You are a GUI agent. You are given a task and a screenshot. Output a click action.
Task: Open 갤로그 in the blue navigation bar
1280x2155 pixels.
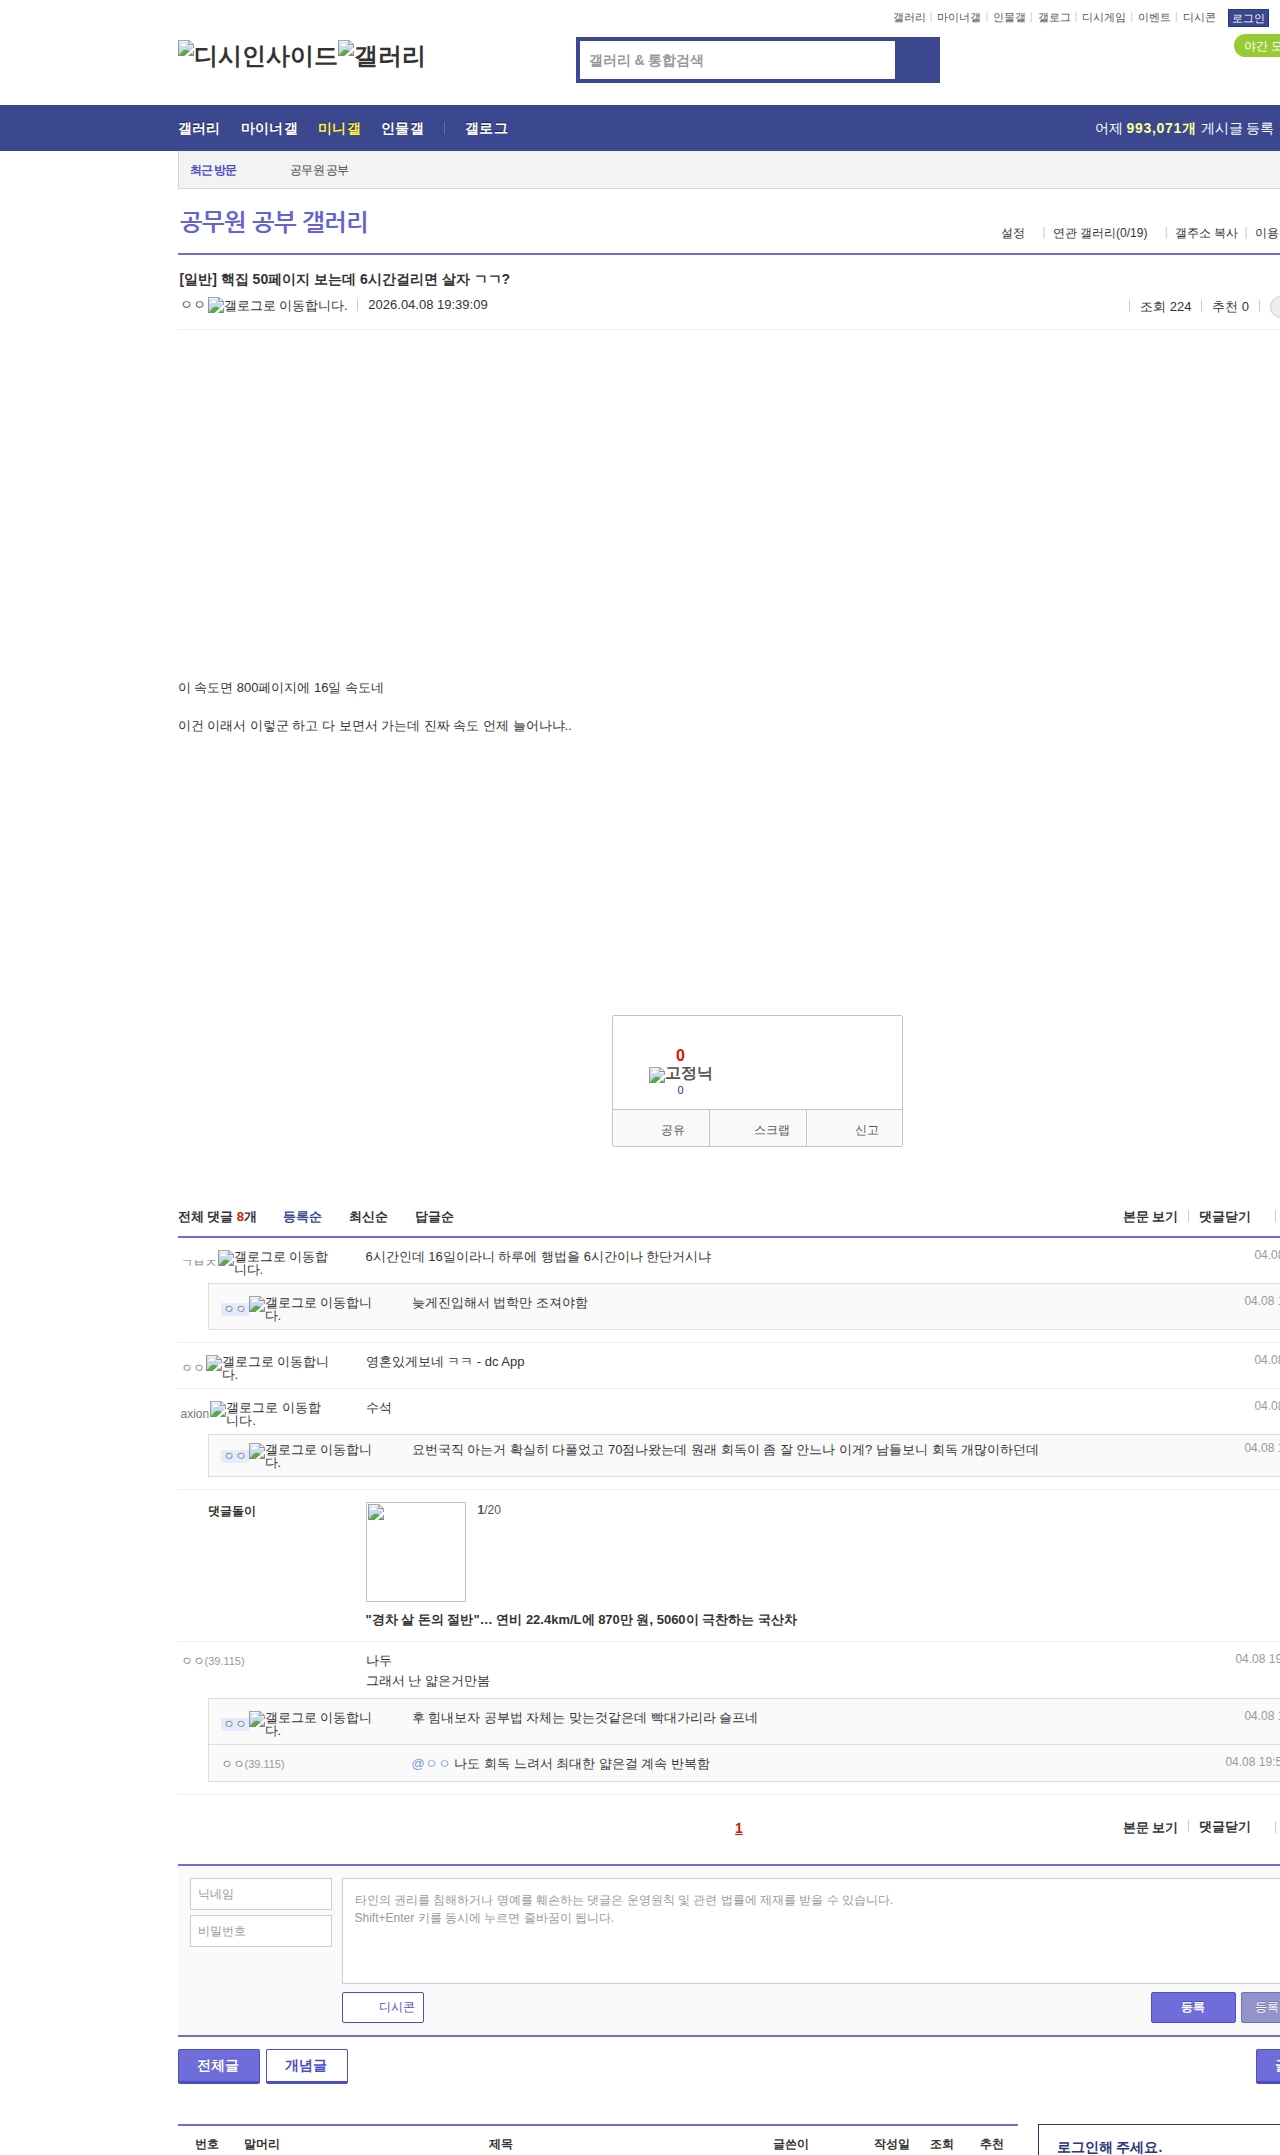tap(486, 129)
